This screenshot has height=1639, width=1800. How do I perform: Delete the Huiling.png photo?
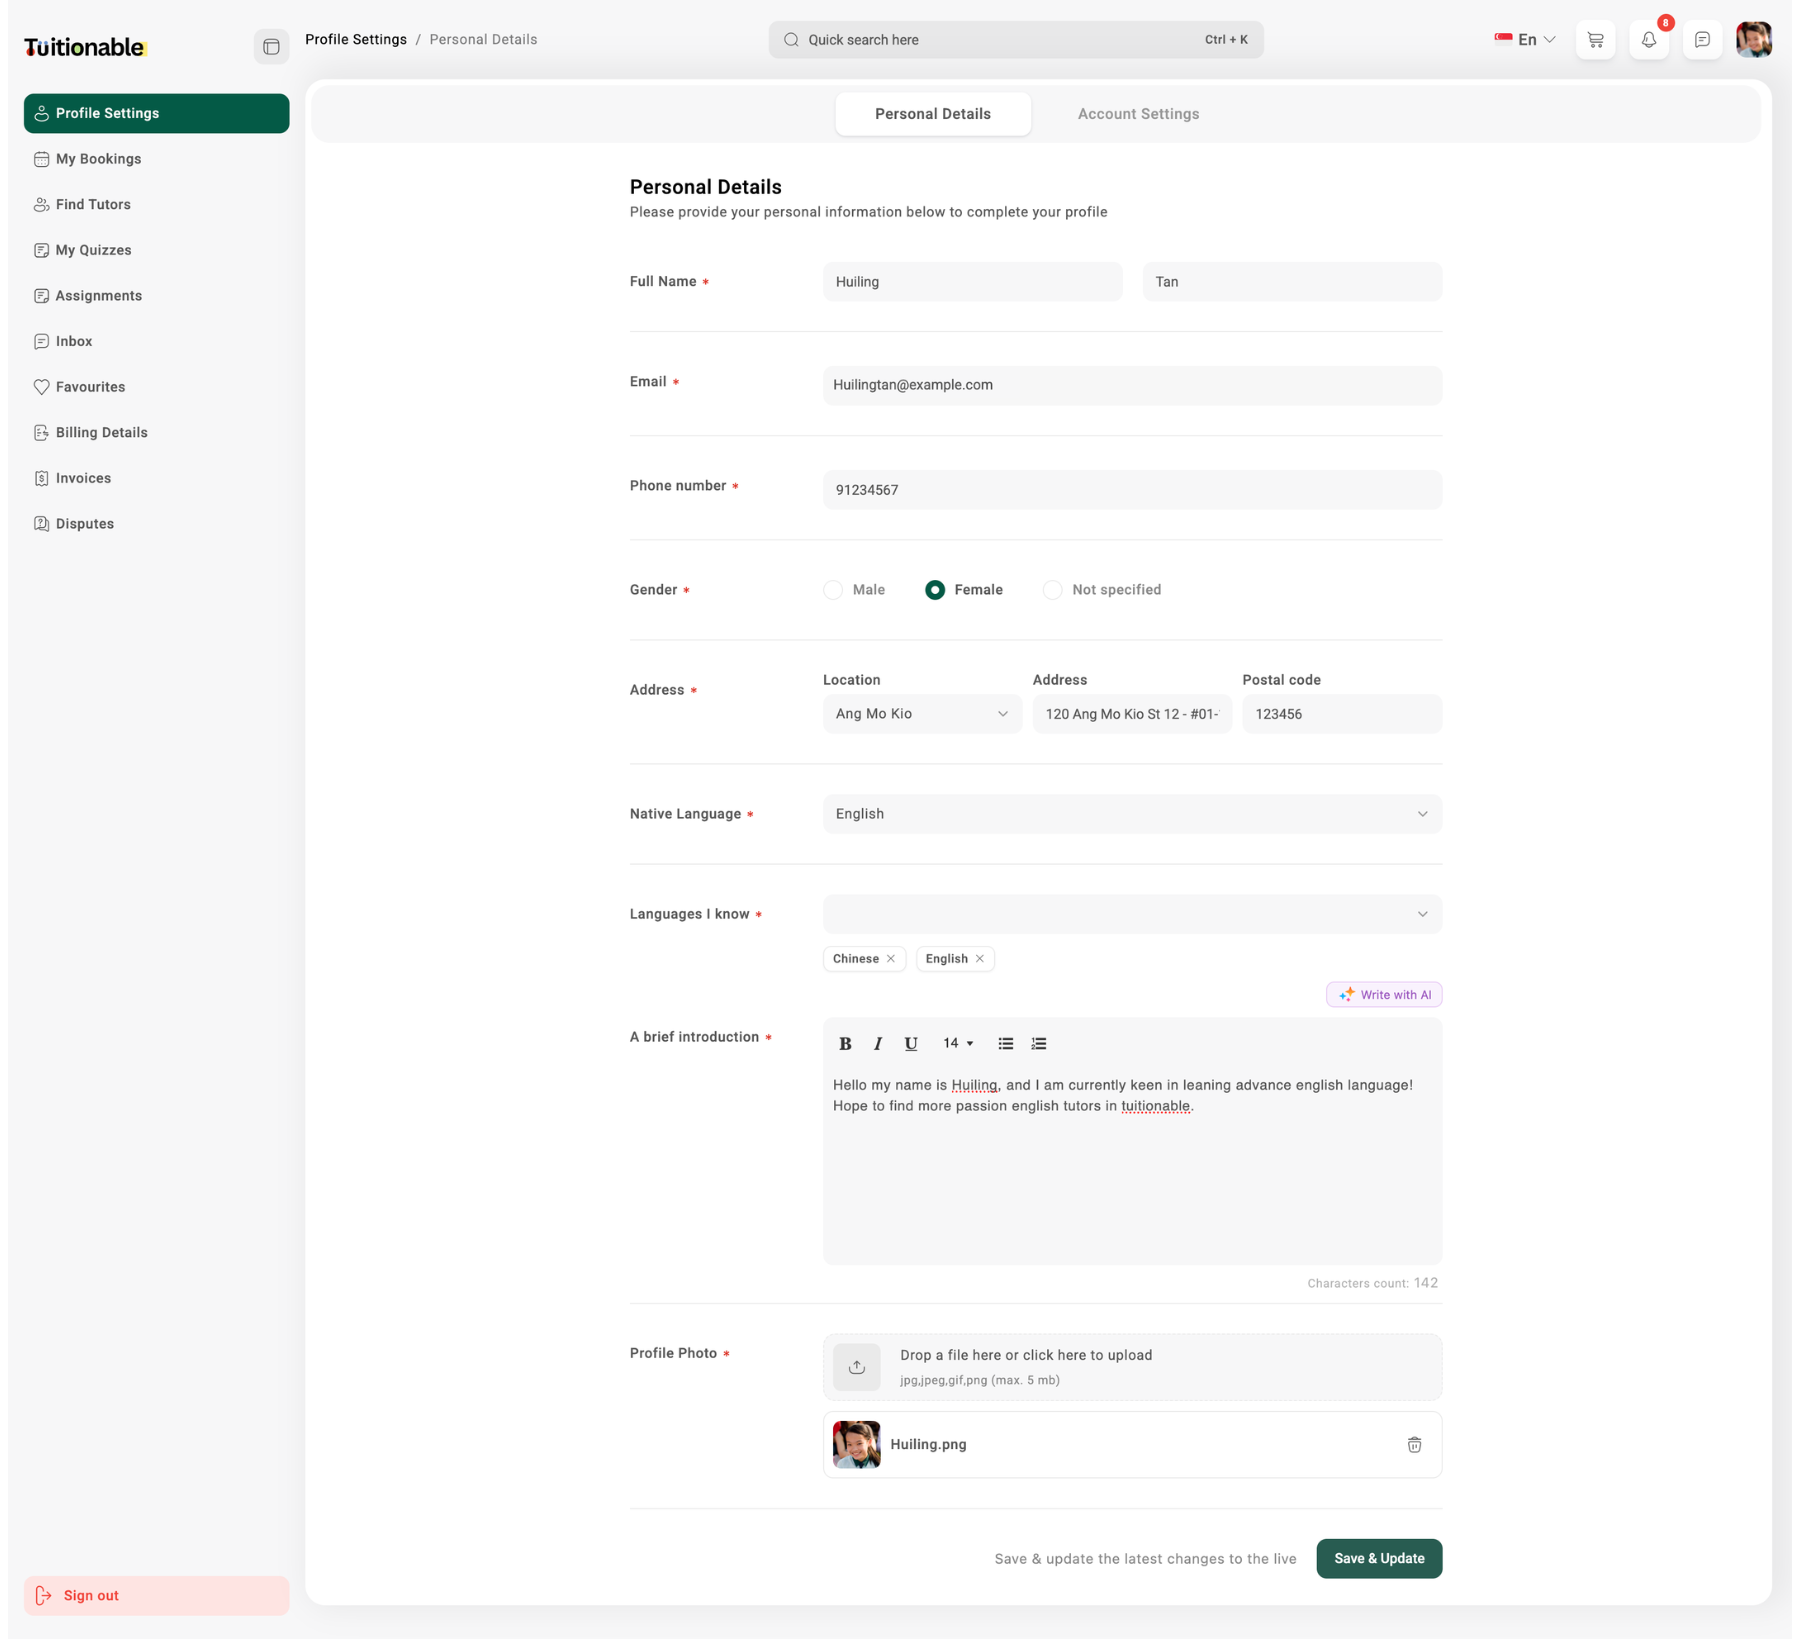pos(1414,1444)
